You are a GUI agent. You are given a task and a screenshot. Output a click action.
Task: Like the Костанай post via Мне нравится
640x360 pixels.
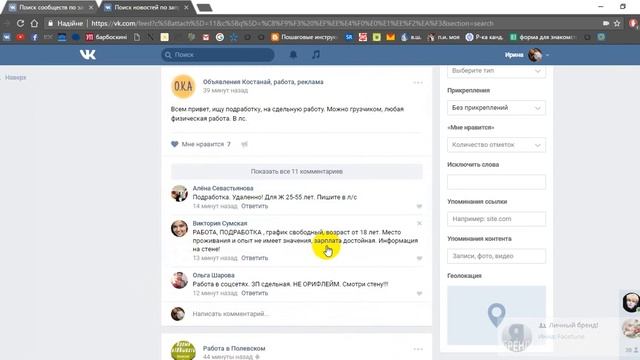pyautogui.click(x=200, y=144)
